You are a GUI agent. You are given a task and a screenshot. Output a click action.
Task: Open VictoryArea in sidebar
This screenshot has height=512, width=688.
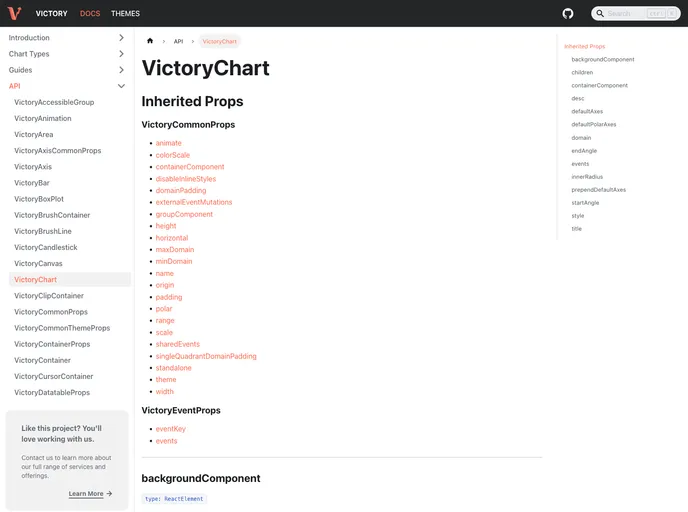tap(33, 135)
